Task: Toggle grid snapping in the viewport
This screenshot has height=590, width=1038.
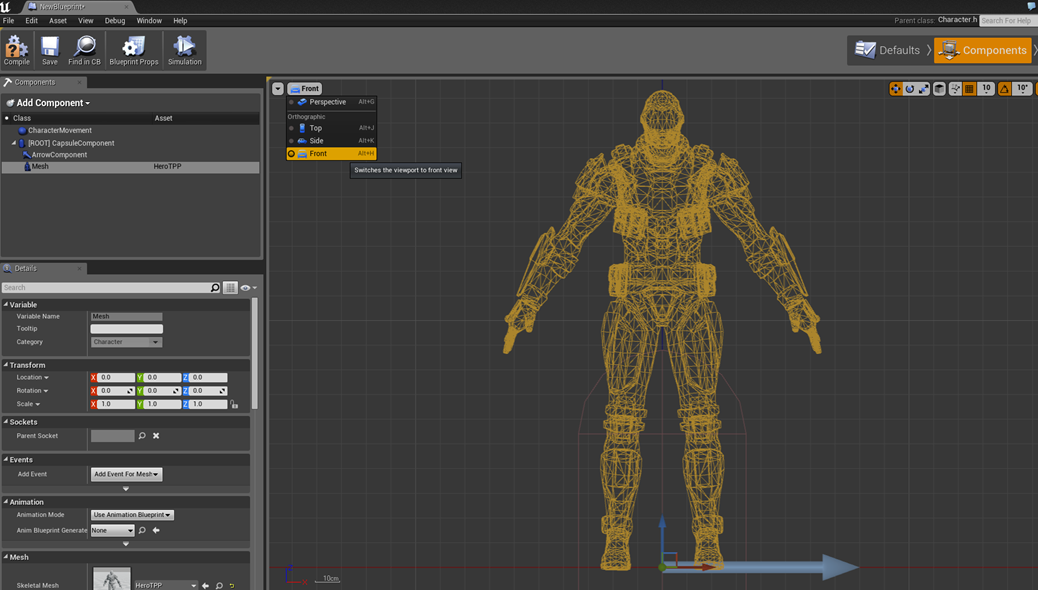Action: click(x=969, y=89)
